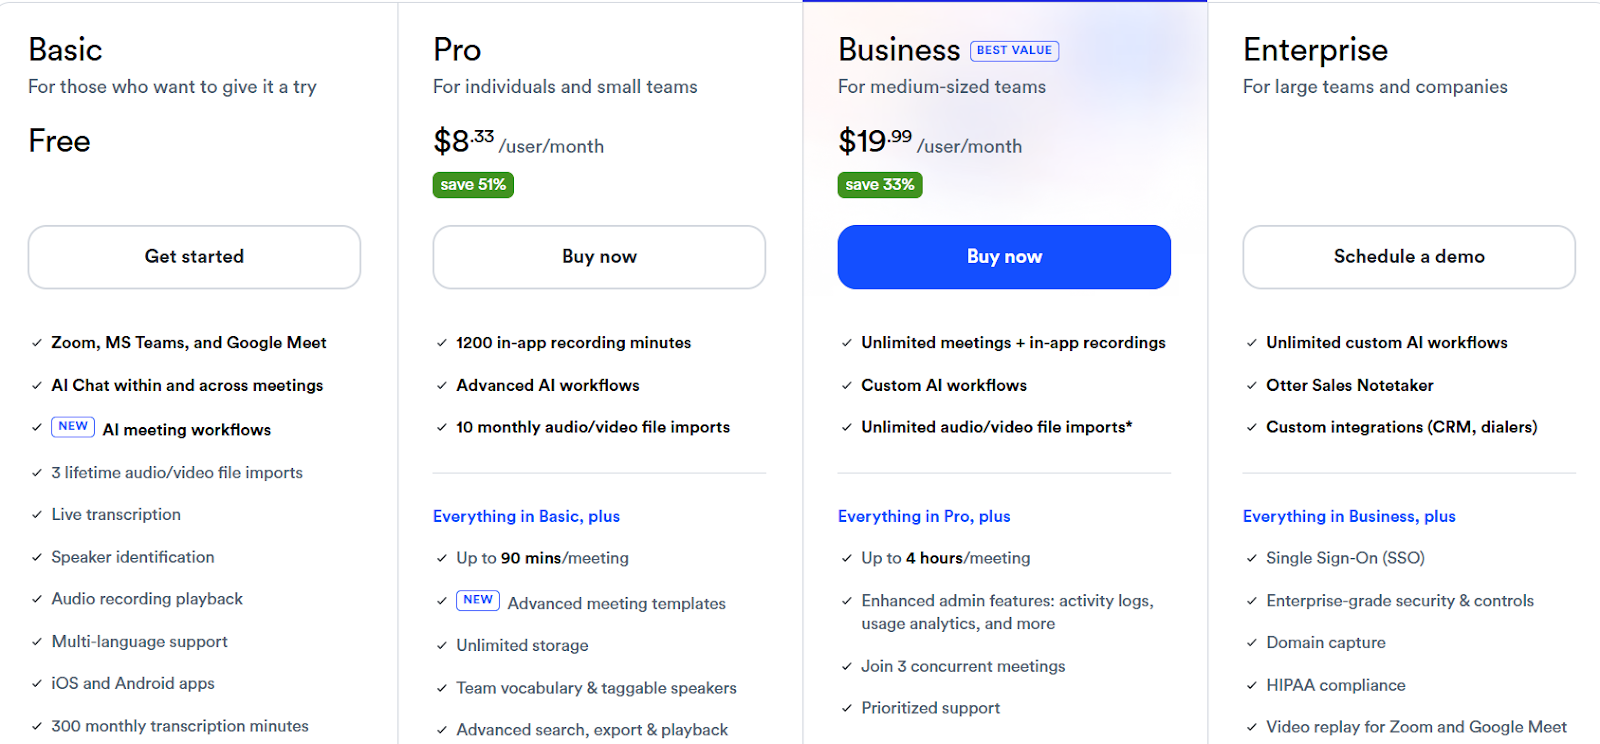Click the Enterprise plan heading

point(1315,50)
